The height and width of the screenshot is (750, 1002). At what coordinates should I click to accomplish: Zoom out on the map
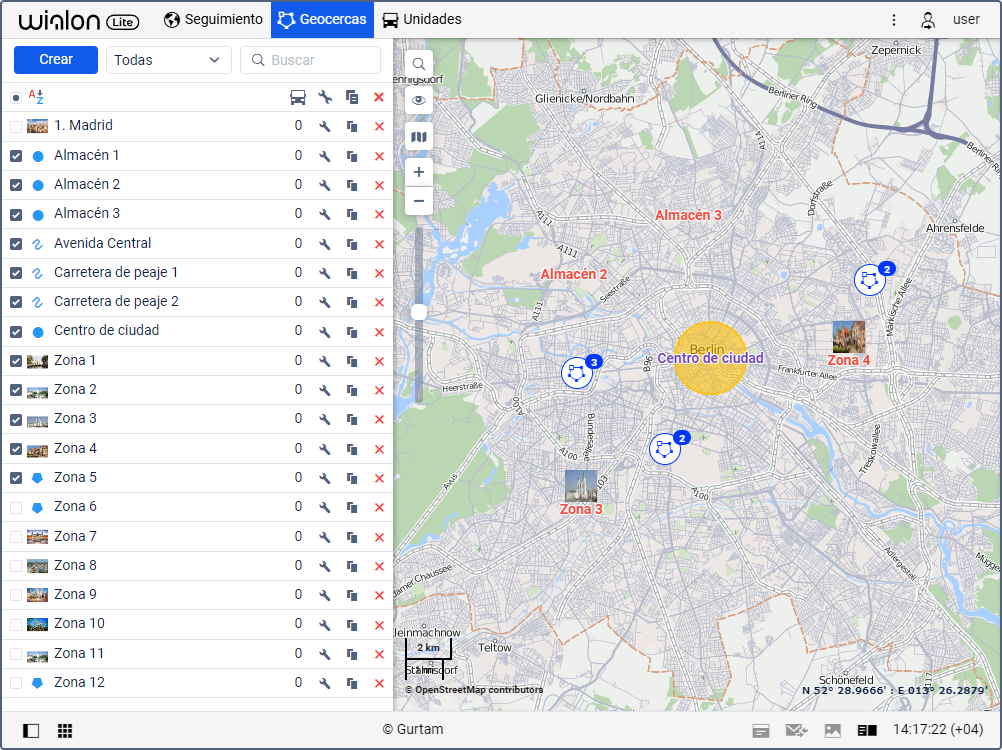point(419,201)
